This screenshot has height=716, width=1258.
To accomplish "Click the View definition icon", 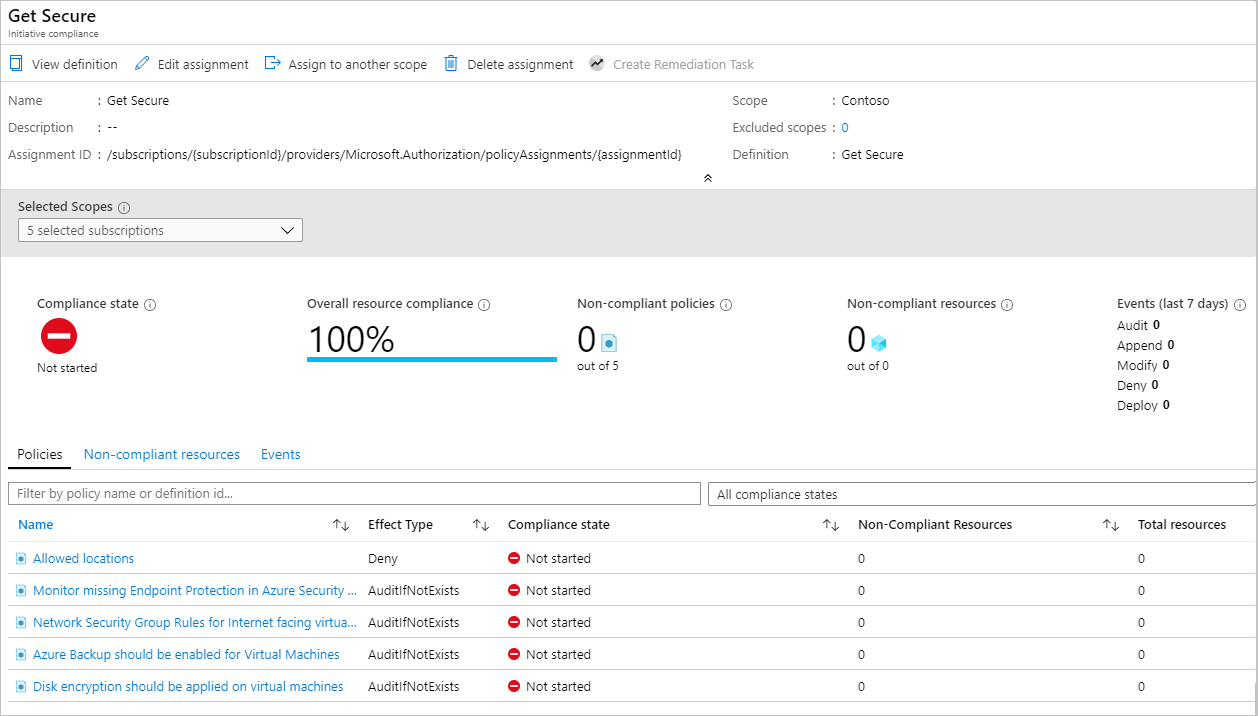I will (15, 63).
